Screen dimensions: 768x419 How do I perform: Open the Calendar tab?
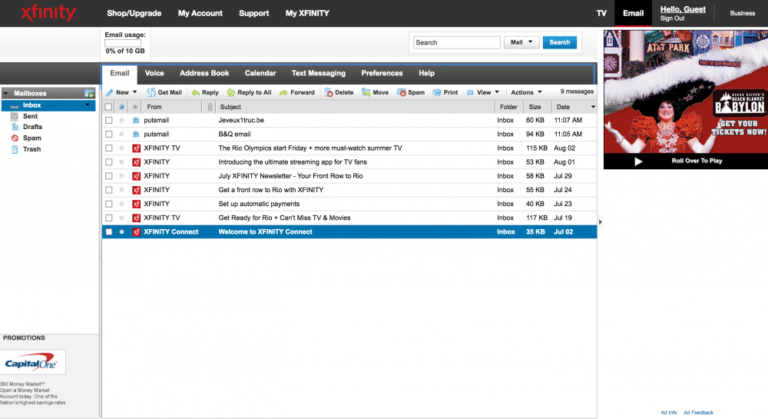click(260, 73)
